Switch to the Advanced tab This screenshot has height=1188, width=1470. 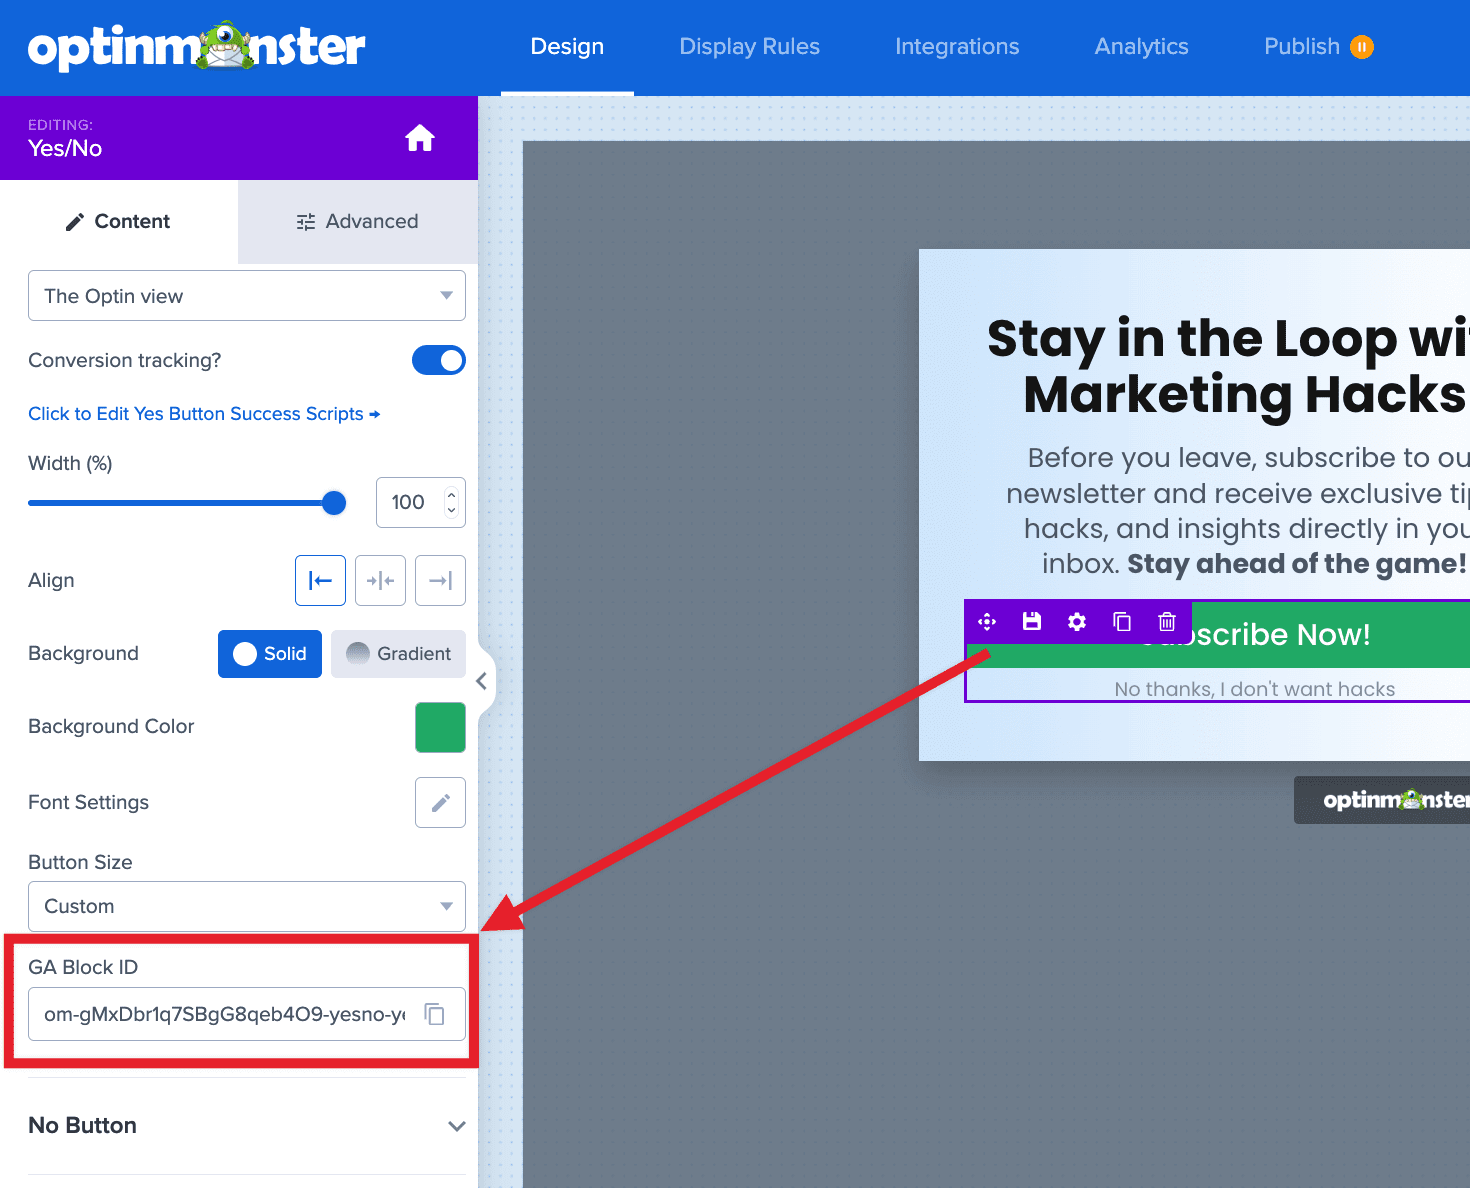[x=357, y=221]
